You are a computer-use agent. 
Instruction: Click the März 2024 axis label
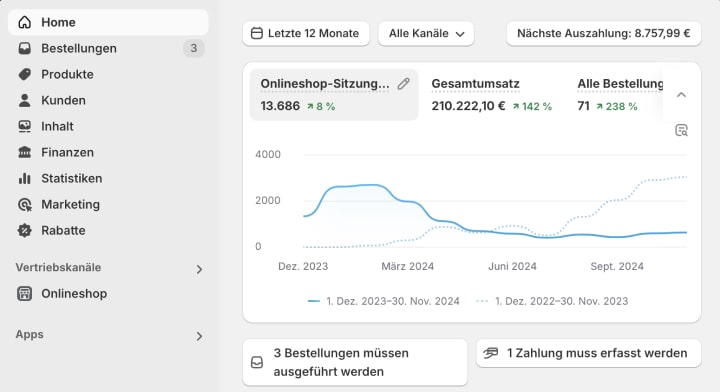[x=408, y=266]
